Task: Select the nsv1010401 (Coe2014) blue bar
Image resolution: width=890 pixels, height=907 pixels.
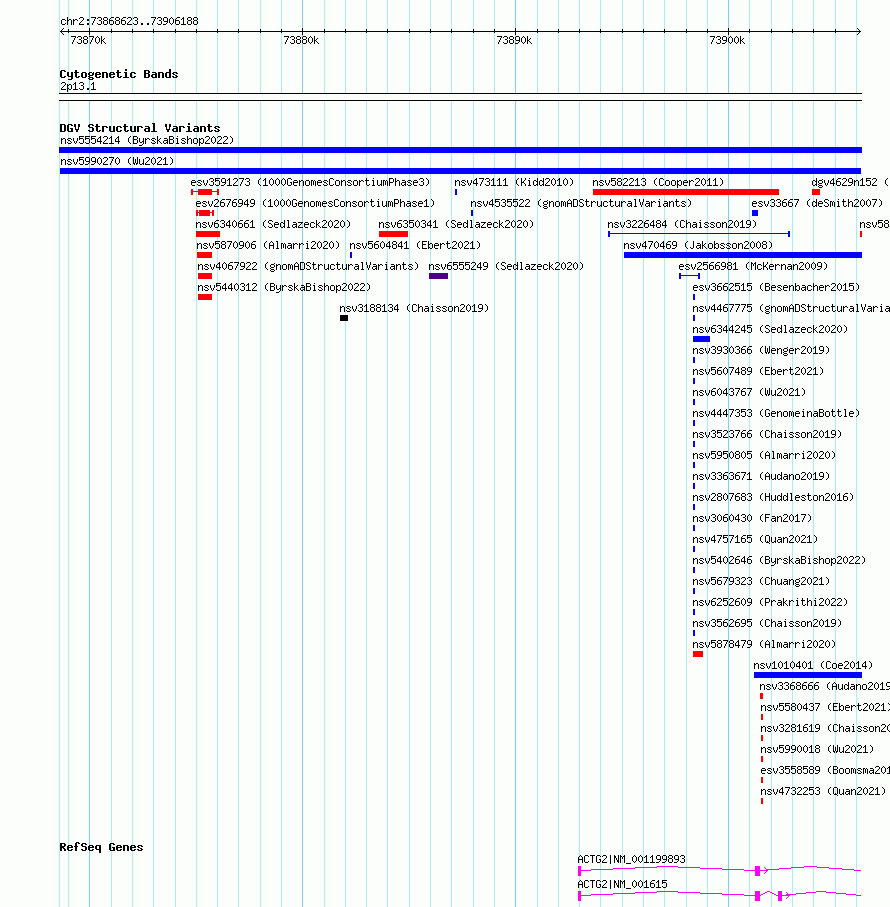Action: pyautogui.click(x=808, y=675)
